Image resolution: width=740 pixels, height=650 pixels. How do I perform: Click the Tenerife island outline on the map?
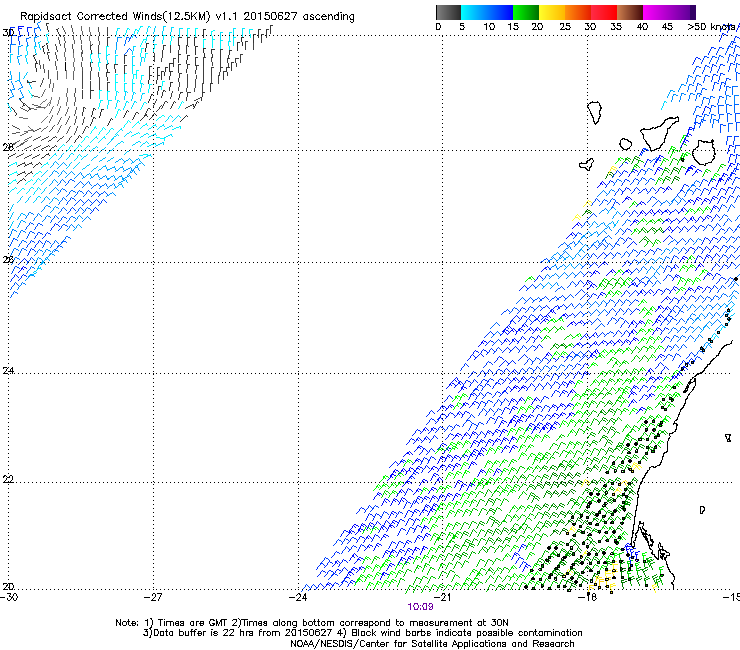(x=659, y=133)
